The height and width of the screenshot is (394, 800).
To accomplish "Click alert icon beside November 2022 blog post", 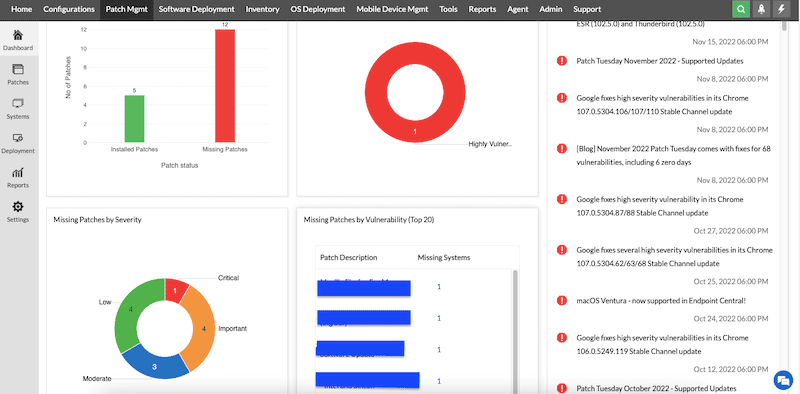I will 562,148.
